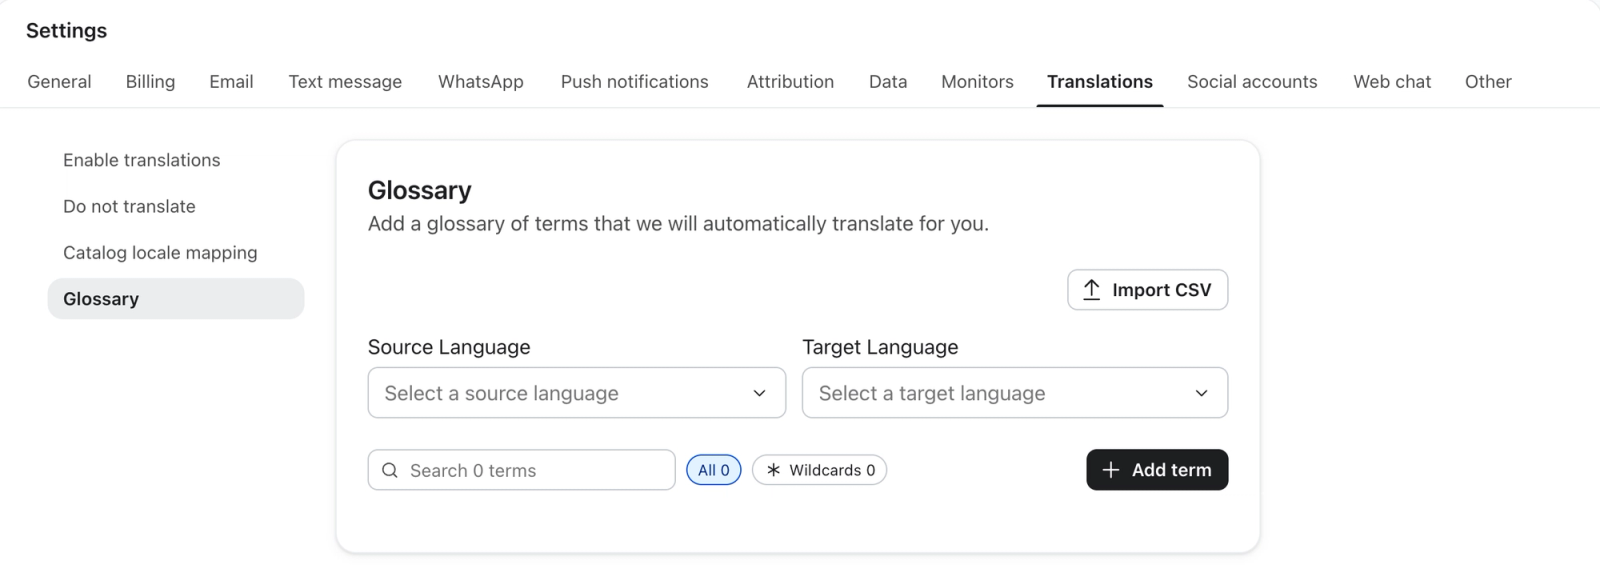
Task: Click the plus icon on Add term
Action: click(x=1110, y=470)
